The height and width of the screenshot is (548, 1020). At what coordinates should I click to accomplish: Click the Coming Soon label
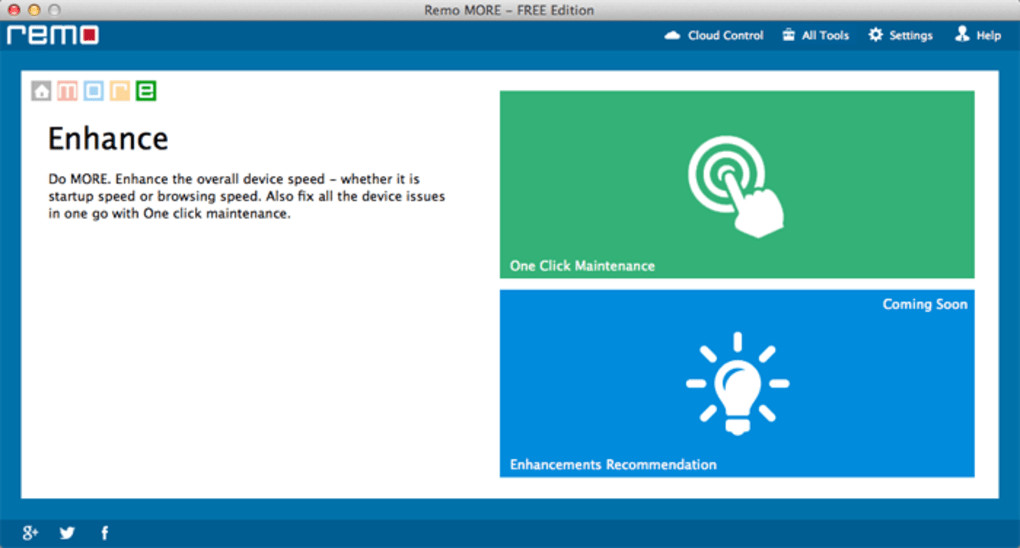[924, 305]
